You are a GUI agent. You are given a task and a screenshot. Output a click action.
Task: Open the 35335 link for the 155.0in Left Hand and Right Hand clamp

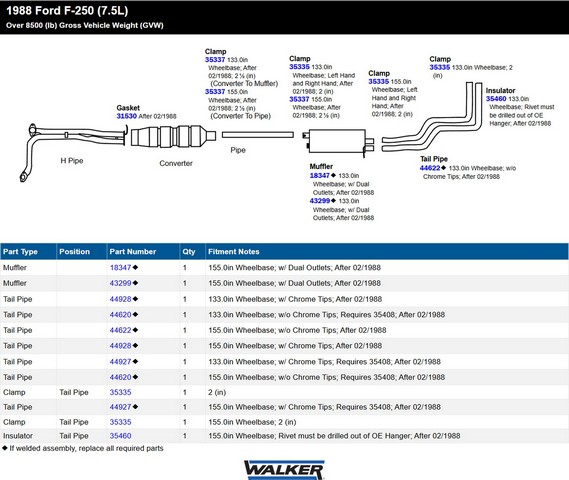(x=378, y=82)
